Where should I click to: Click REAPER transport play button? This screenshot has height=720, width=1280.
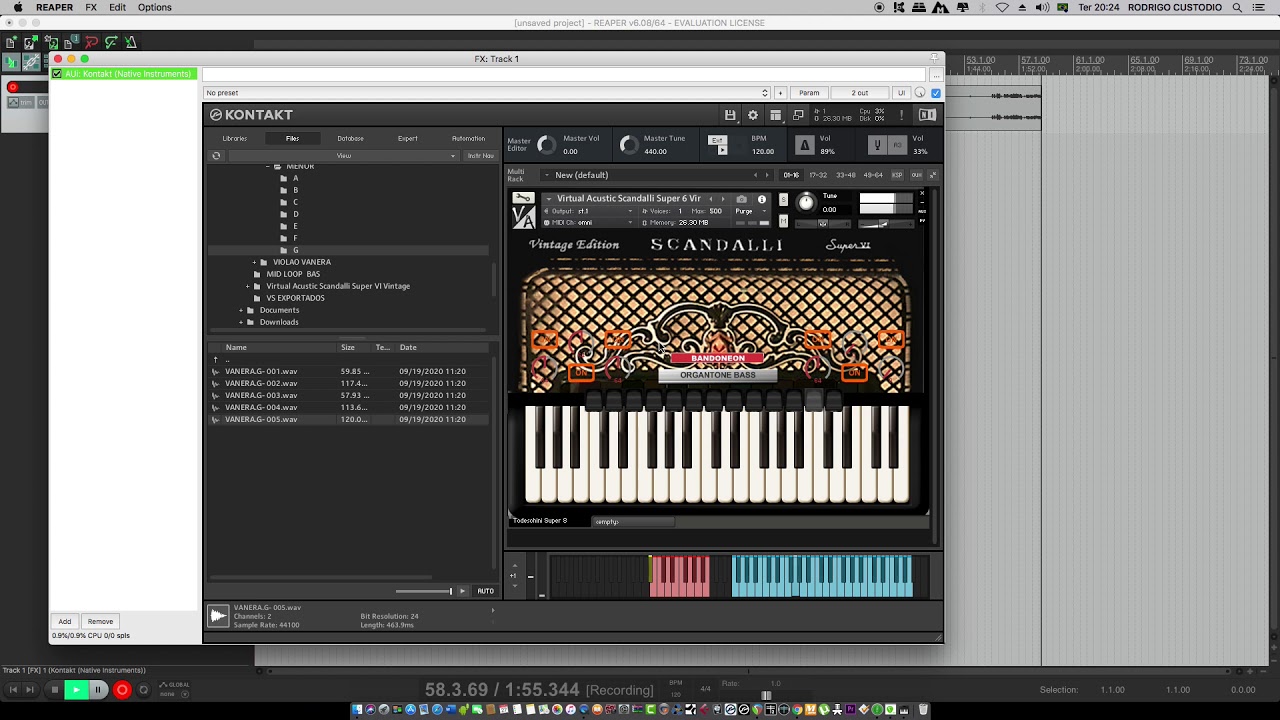tap(76, 689)
